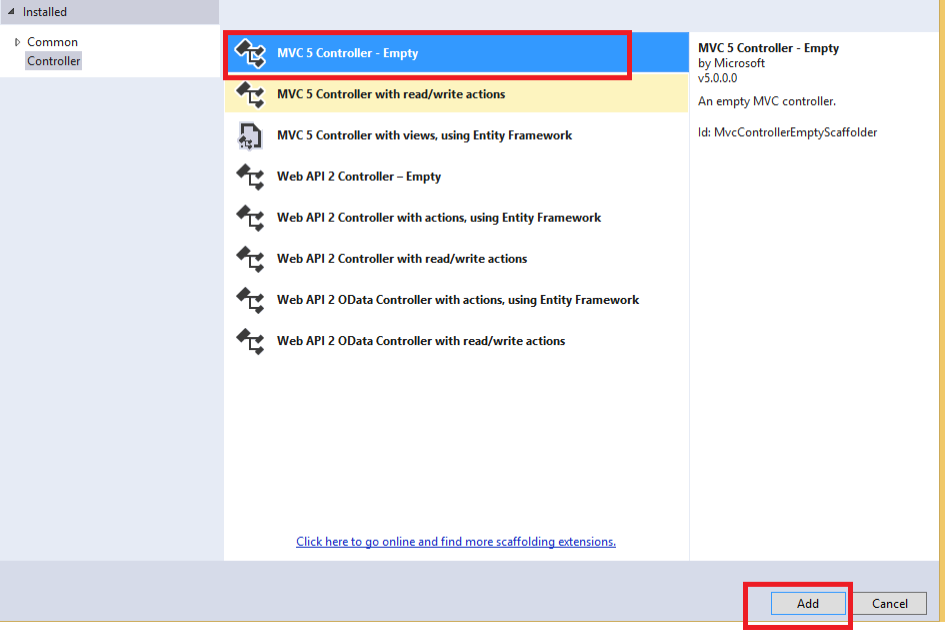Click icon beside Web API 2 Controller with read/write actions
945x635 pixels.
coord(250,259)
